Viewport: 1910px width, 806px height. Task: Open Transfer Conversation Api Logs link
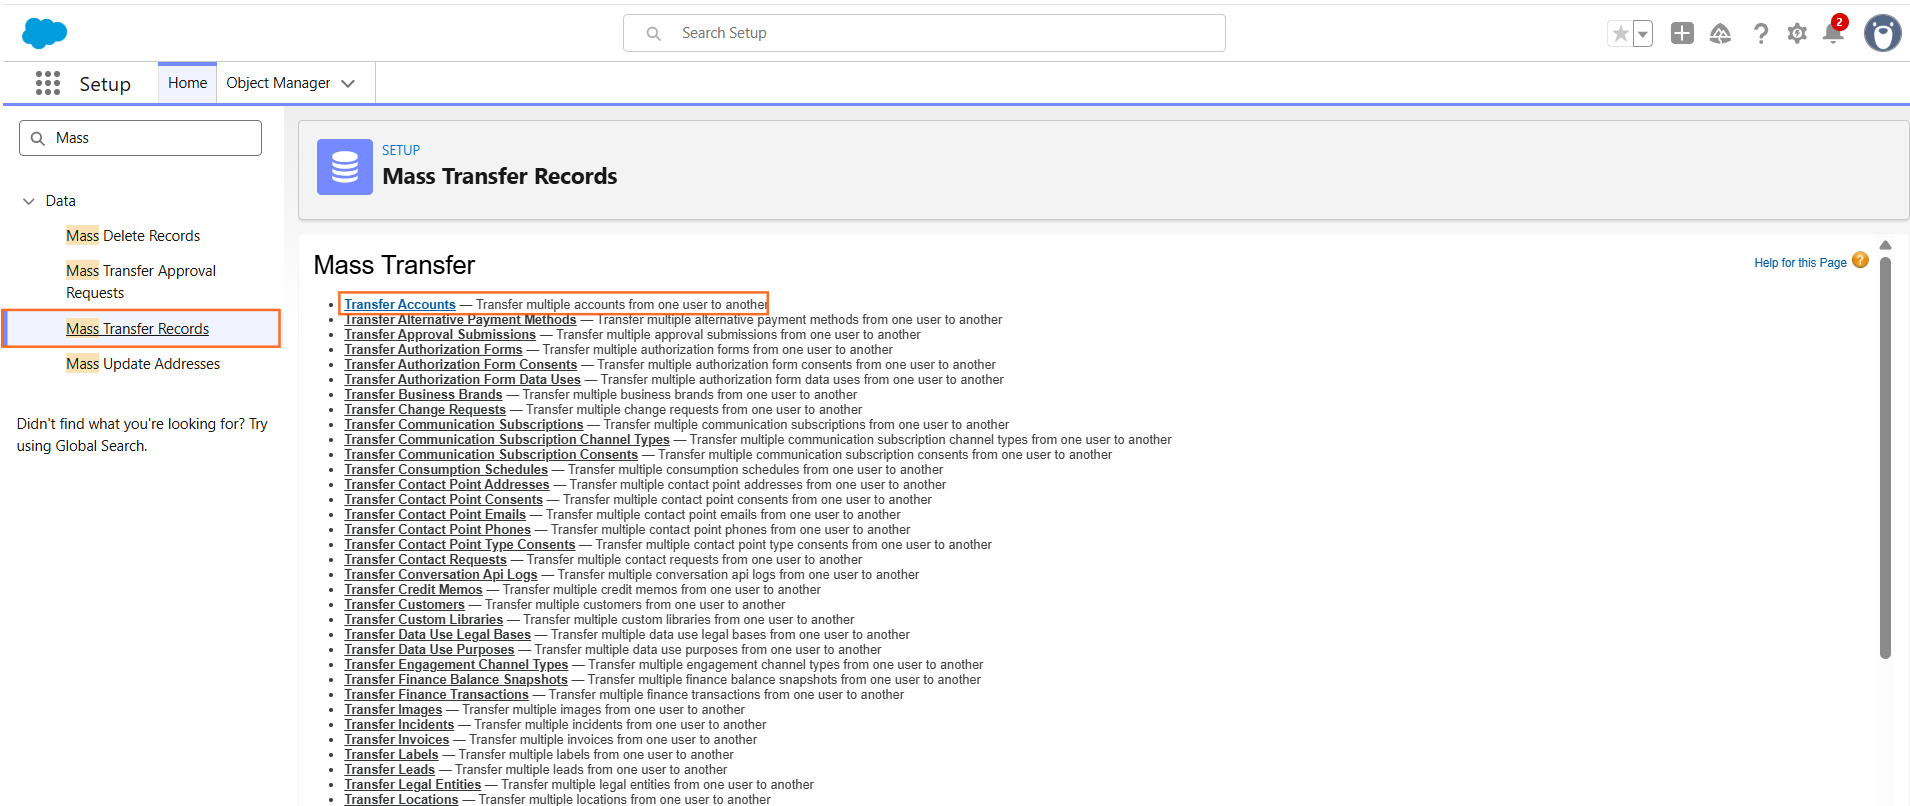441,575
